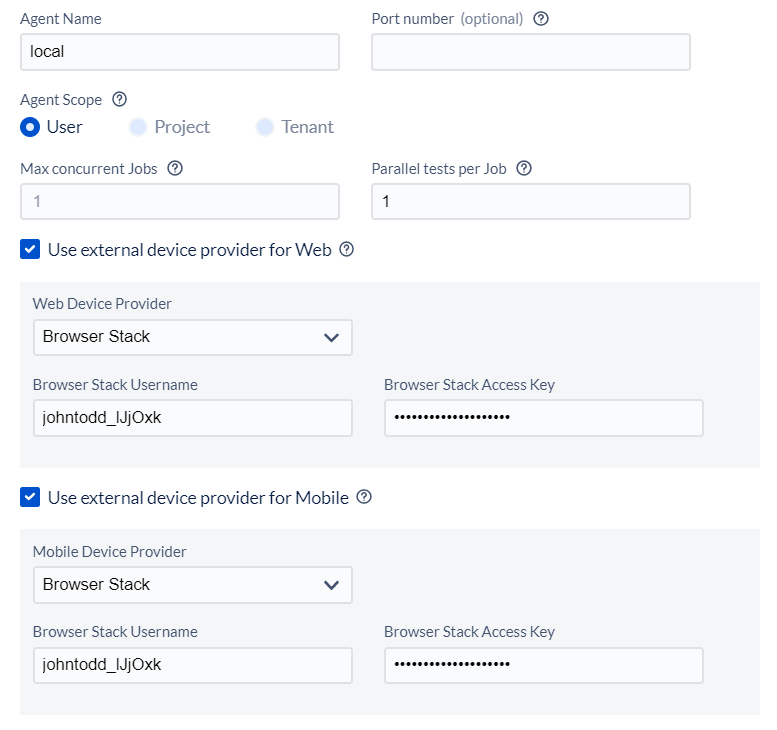Focus the Web Browser Stack Username field

point(193,418)
